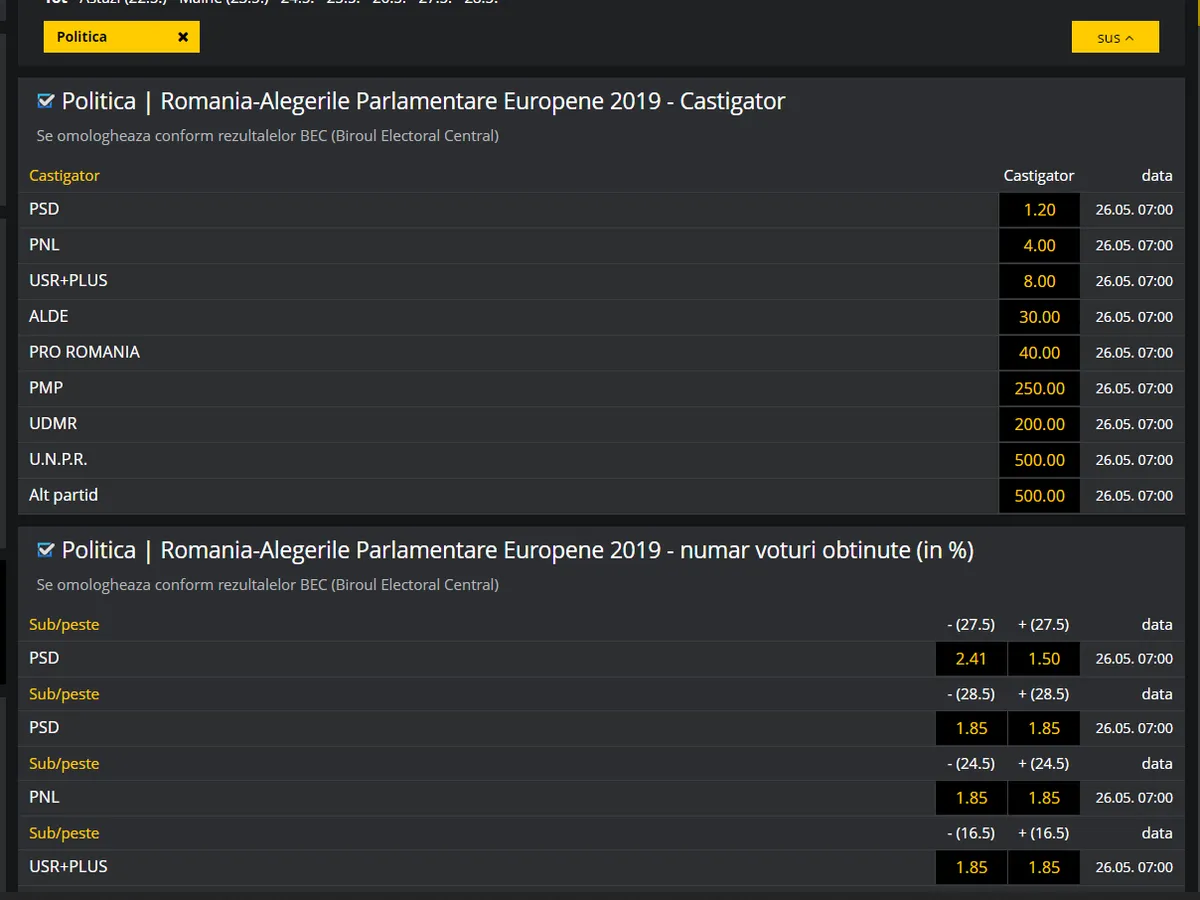Click the Politica filter tag label
1200x900 pixels.
(82, 37)
